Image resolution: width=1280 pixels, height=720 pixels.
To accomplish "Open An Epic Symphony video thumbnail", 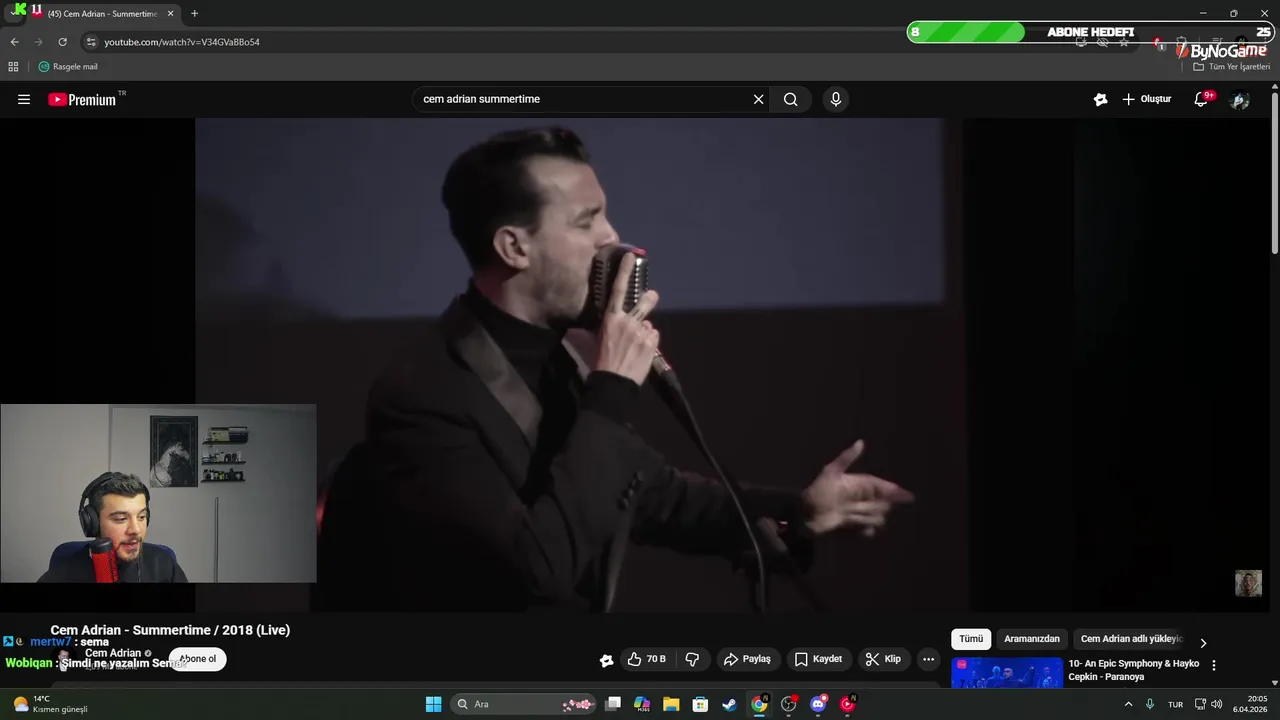I will 1007,672.
